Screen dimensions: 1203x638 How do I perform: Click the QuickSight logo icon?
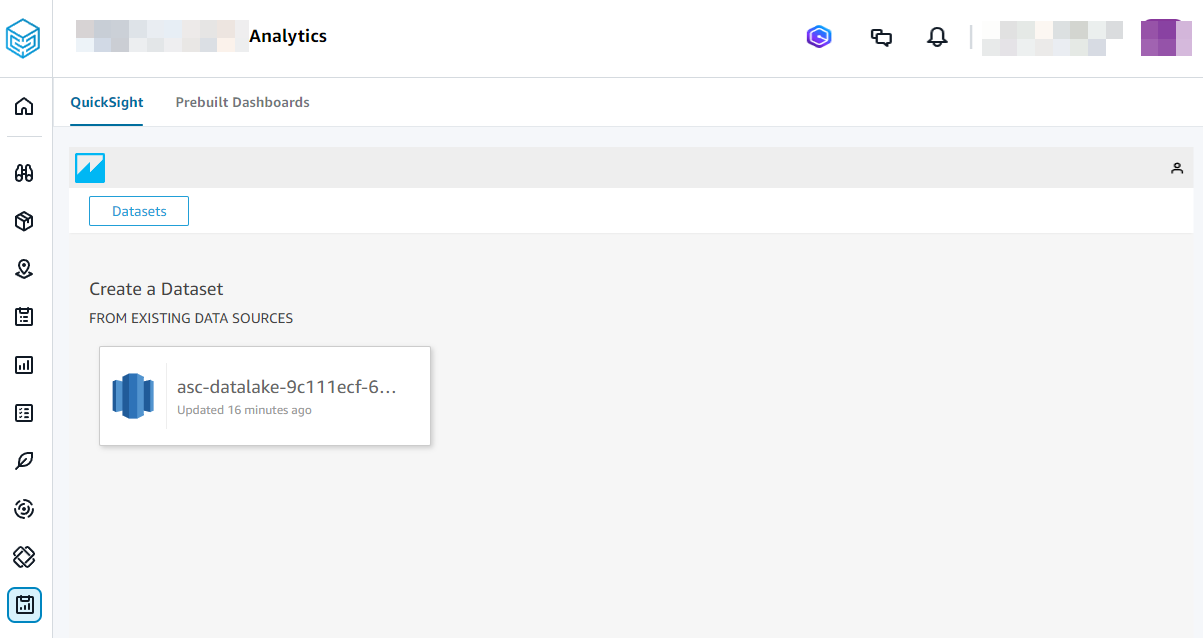[90, 168]
